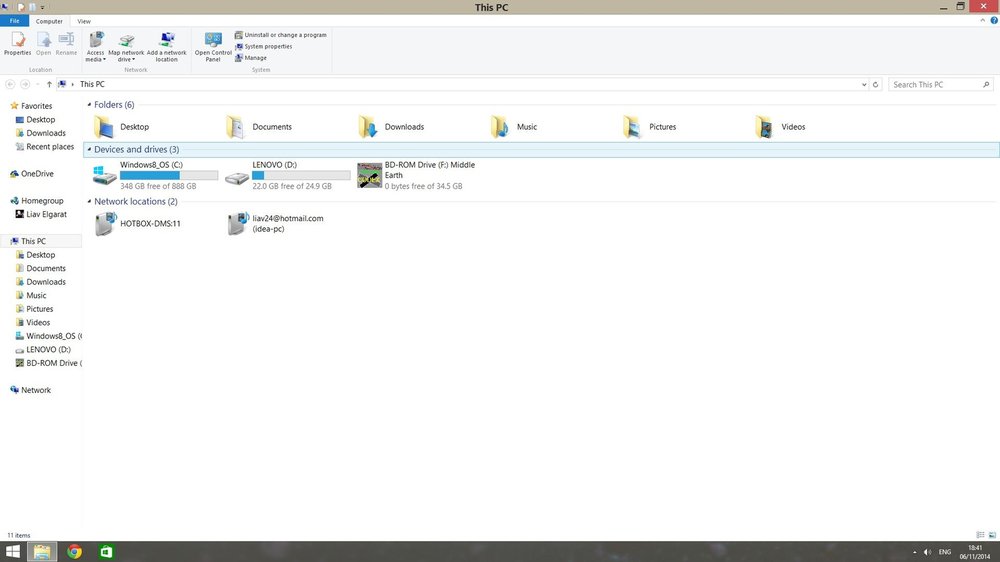1000x562 pixels.
Task: Switch to large thumbnails view in status bar
Action: click(992, 535)
